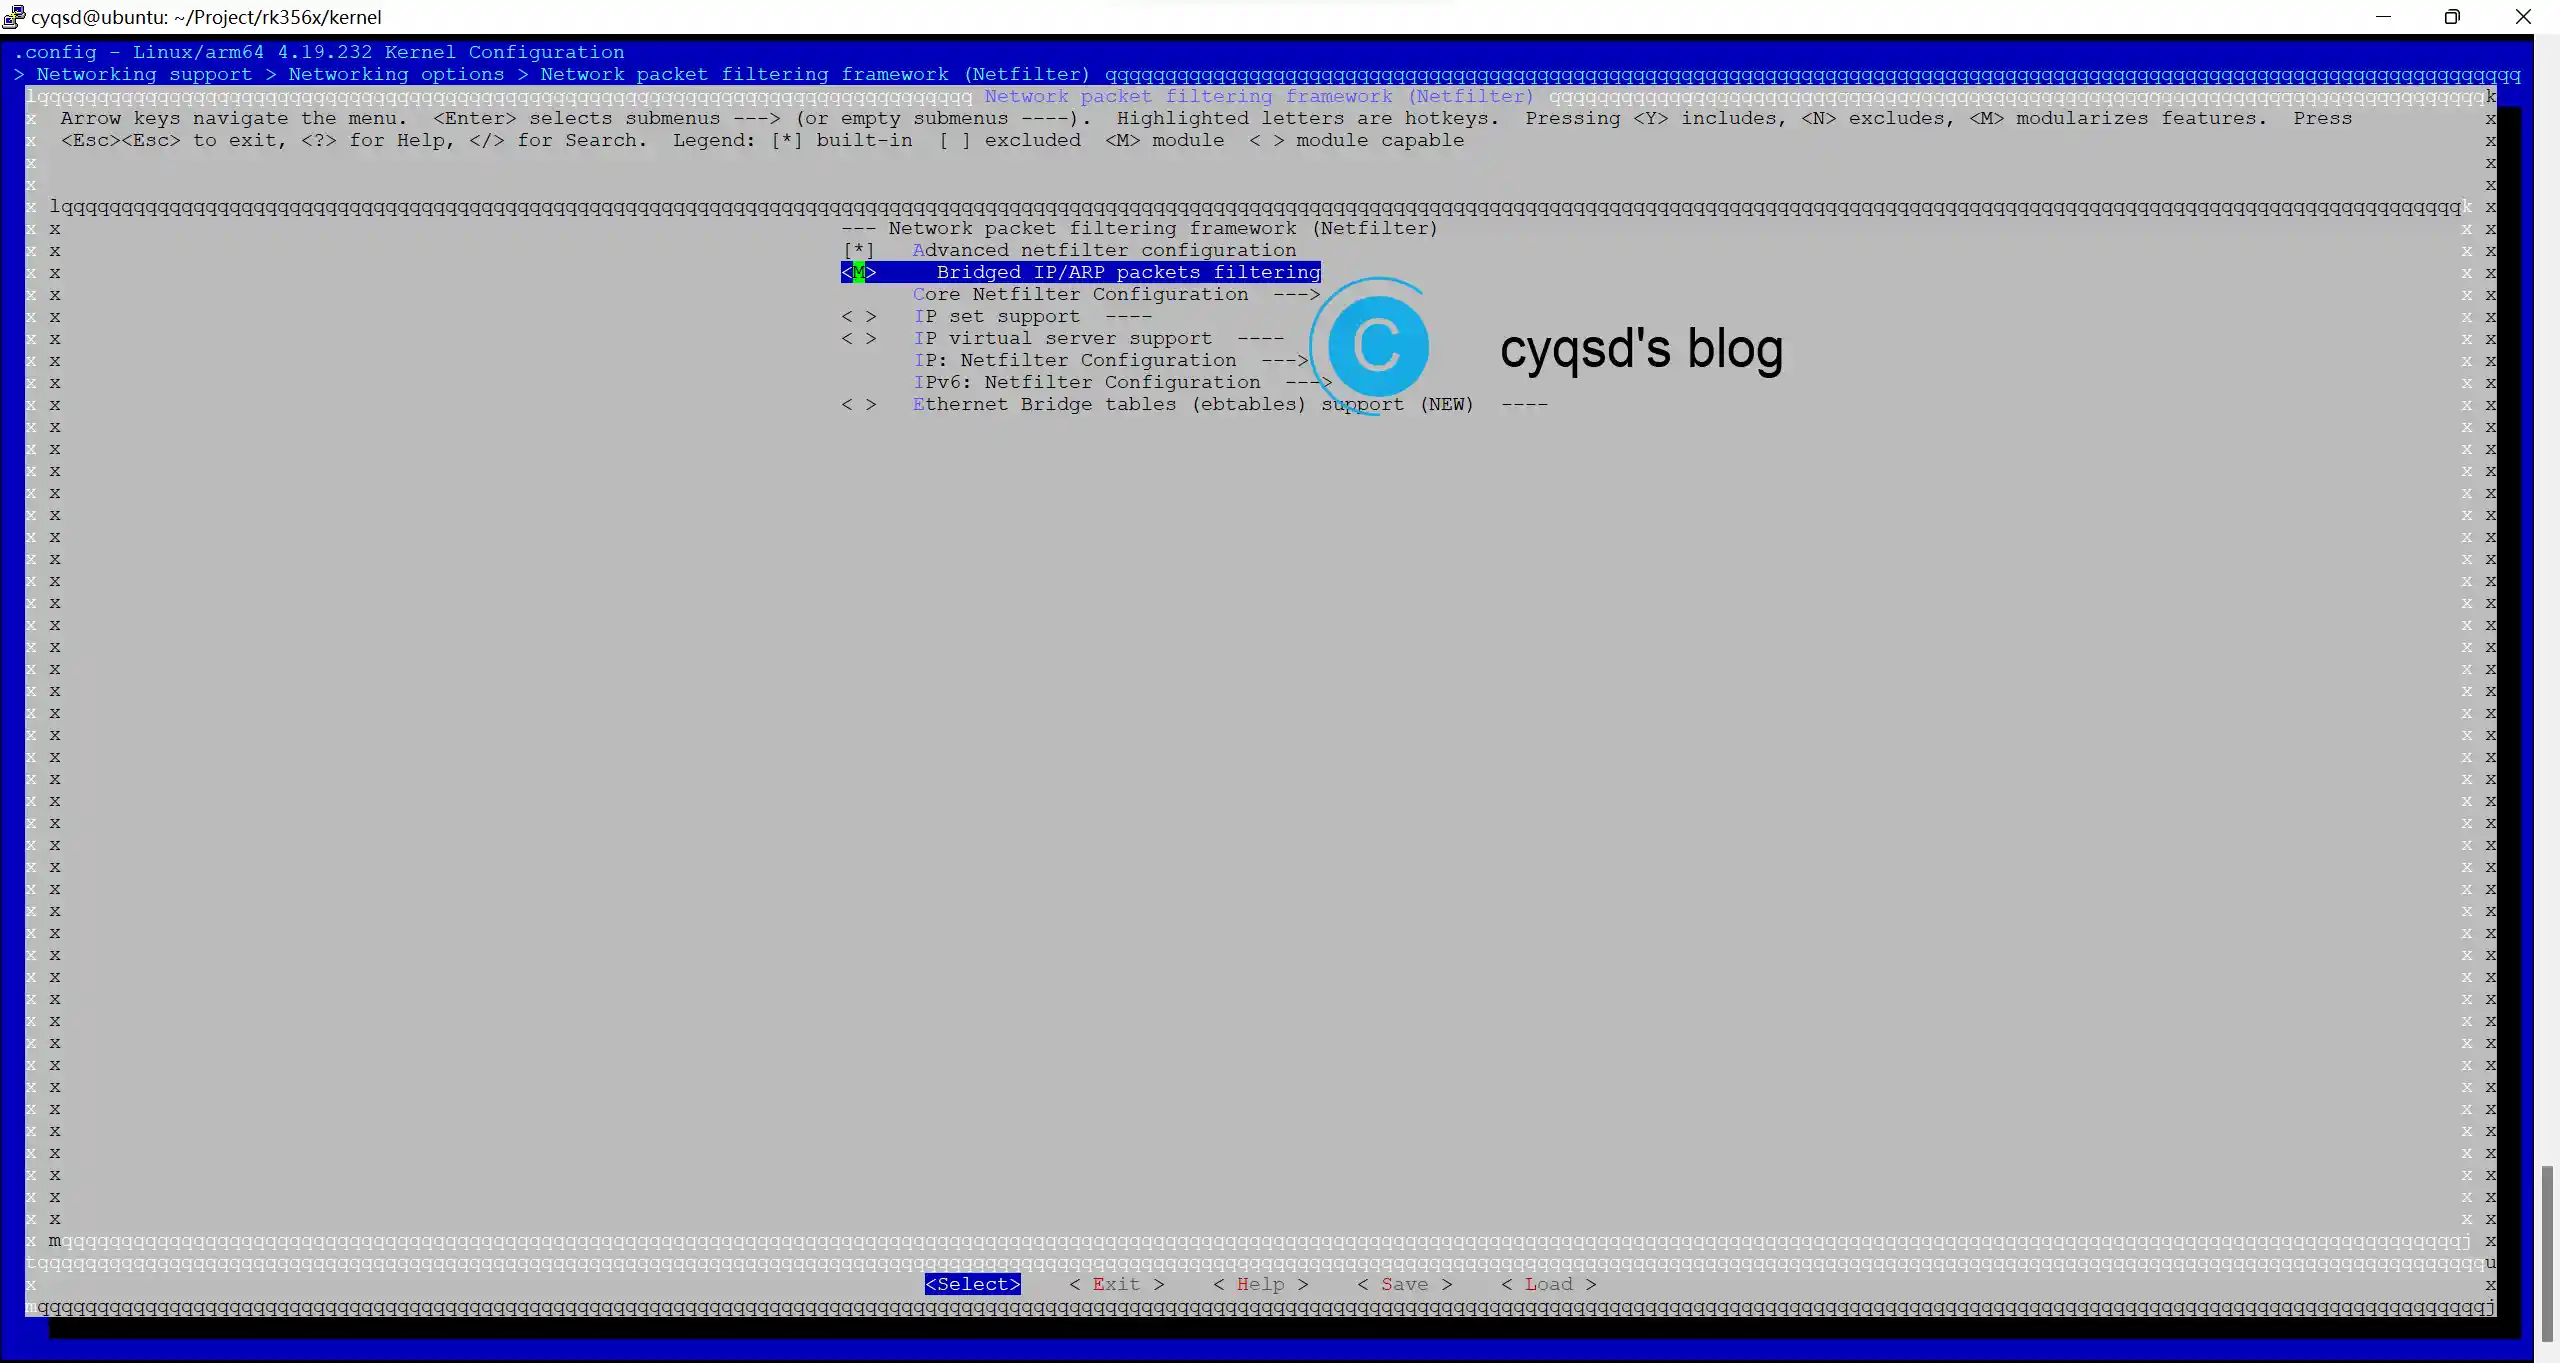Close the terminal window
The width and height of the screenshot is (2560, 1363).
2523,17
